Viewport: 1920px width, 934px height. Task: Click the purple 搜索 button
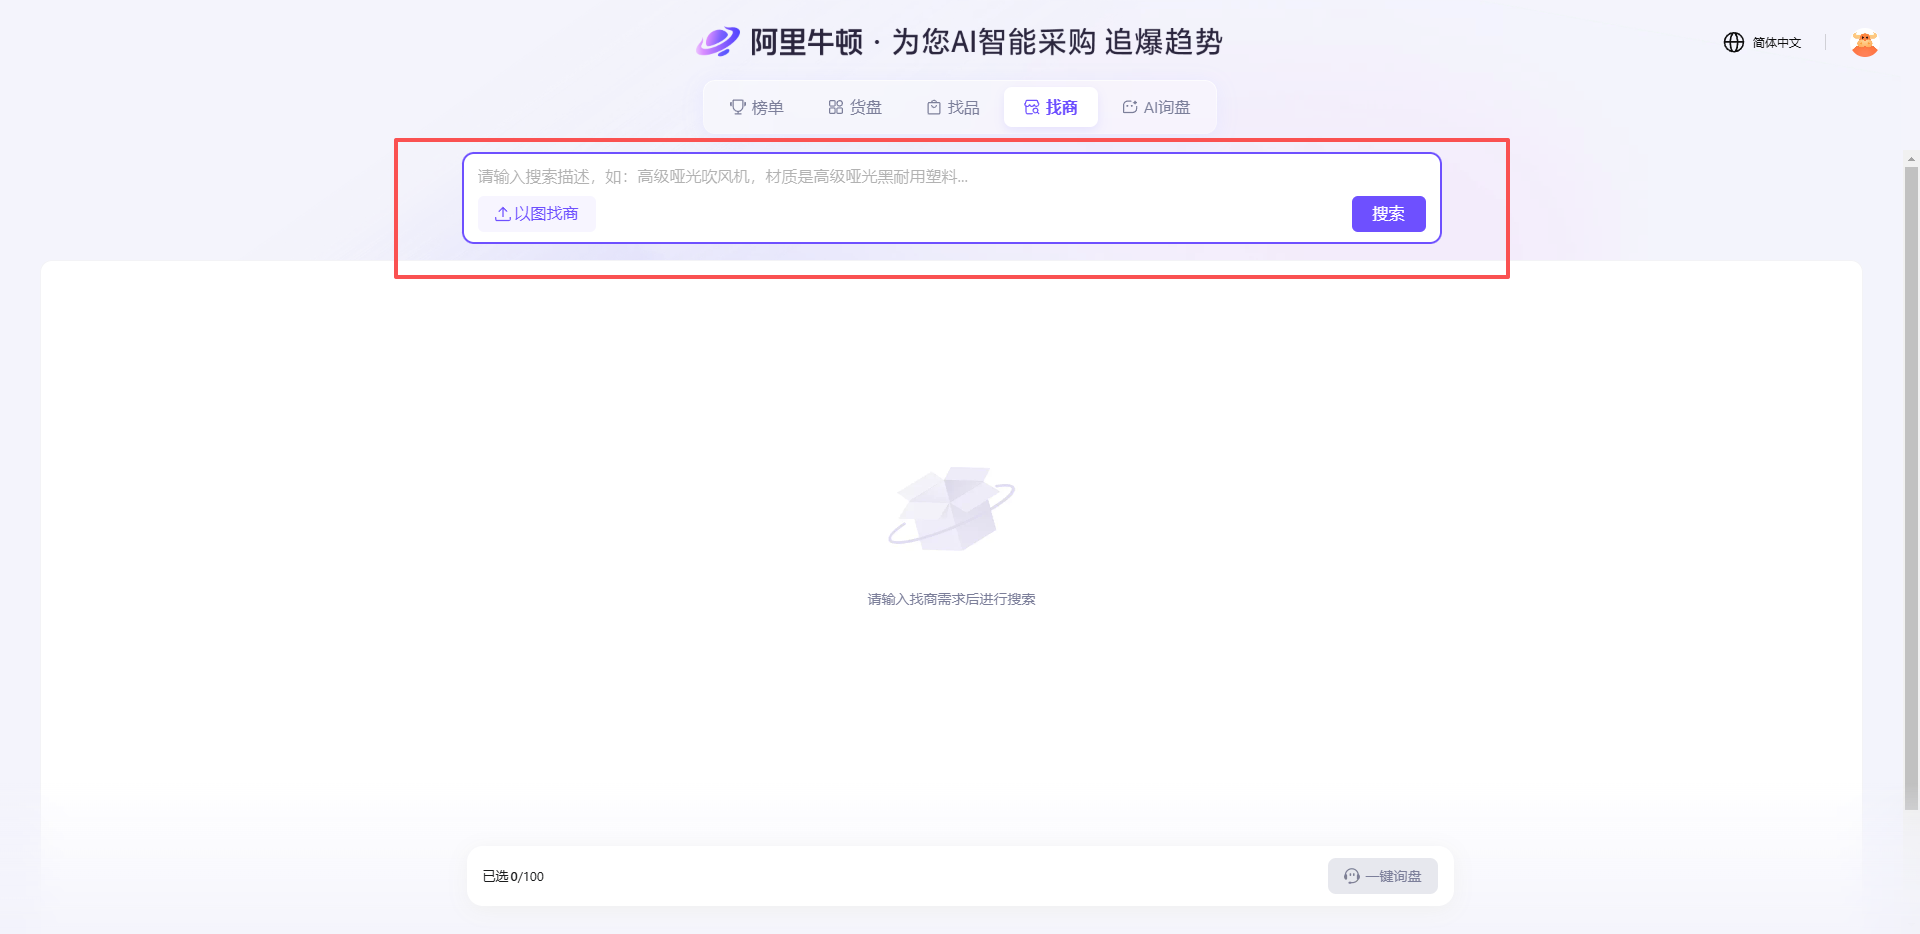(1388, 214)
